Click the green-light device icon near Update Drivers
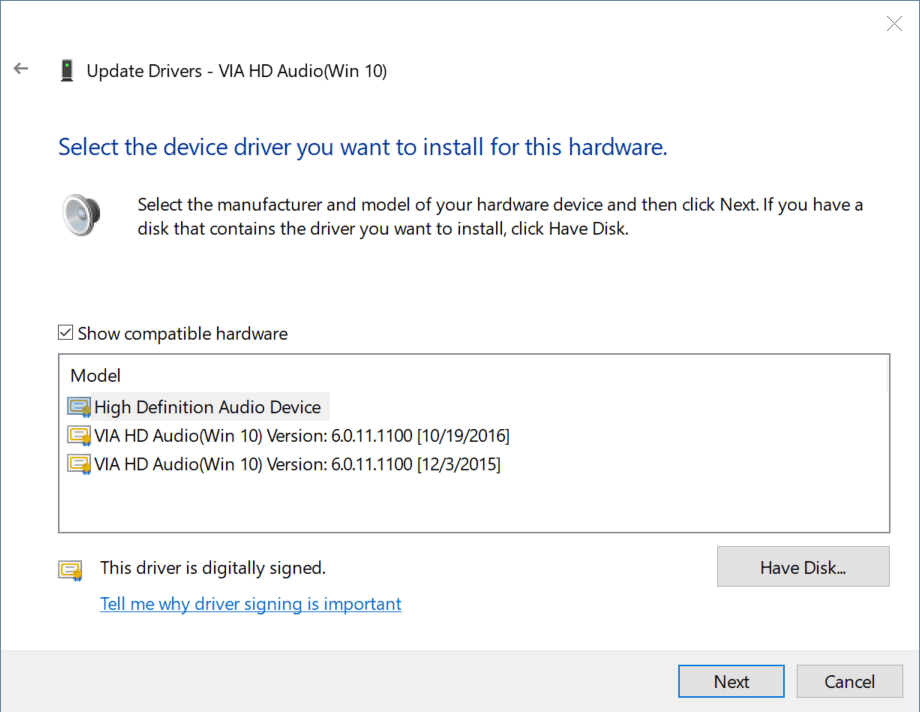This screenshot has height=712, width=920. point(66,70)
